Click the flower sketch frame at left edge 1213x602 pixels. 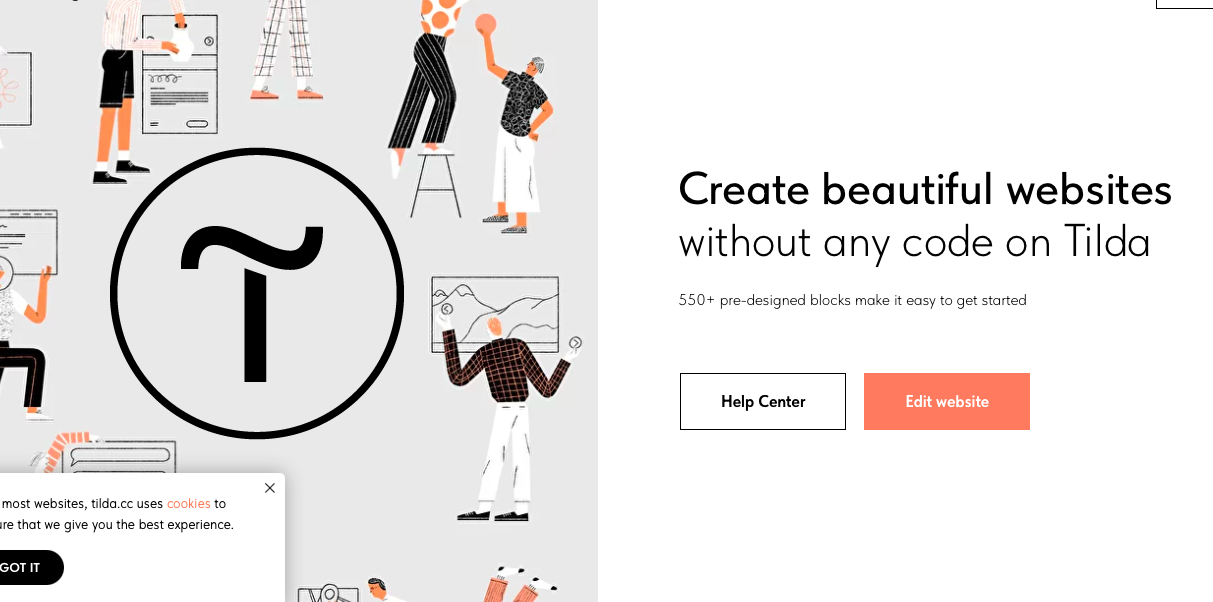tap(14, 89)
